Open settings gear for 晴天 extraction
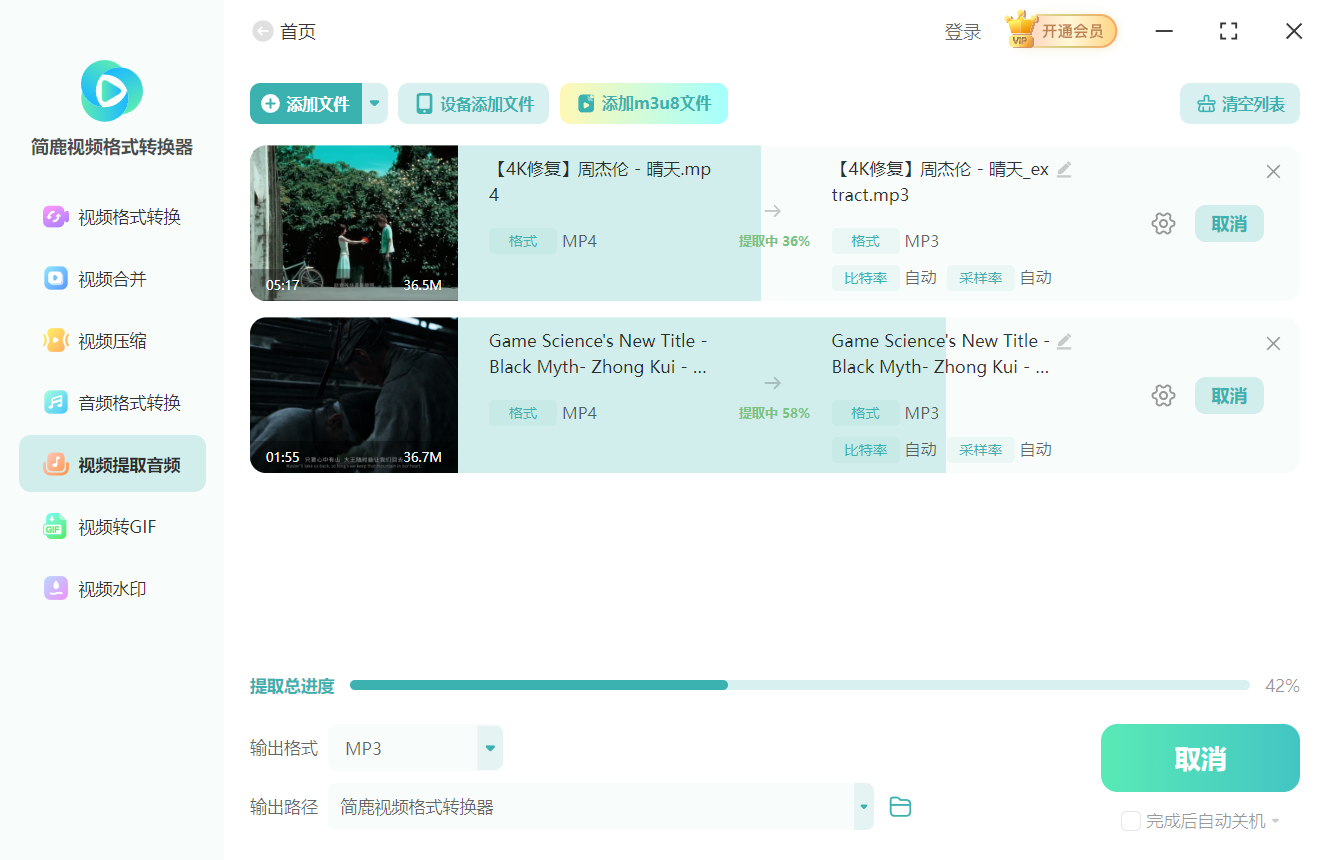1326x860 pixels. pyautogui.click(x=1163, y=224)
